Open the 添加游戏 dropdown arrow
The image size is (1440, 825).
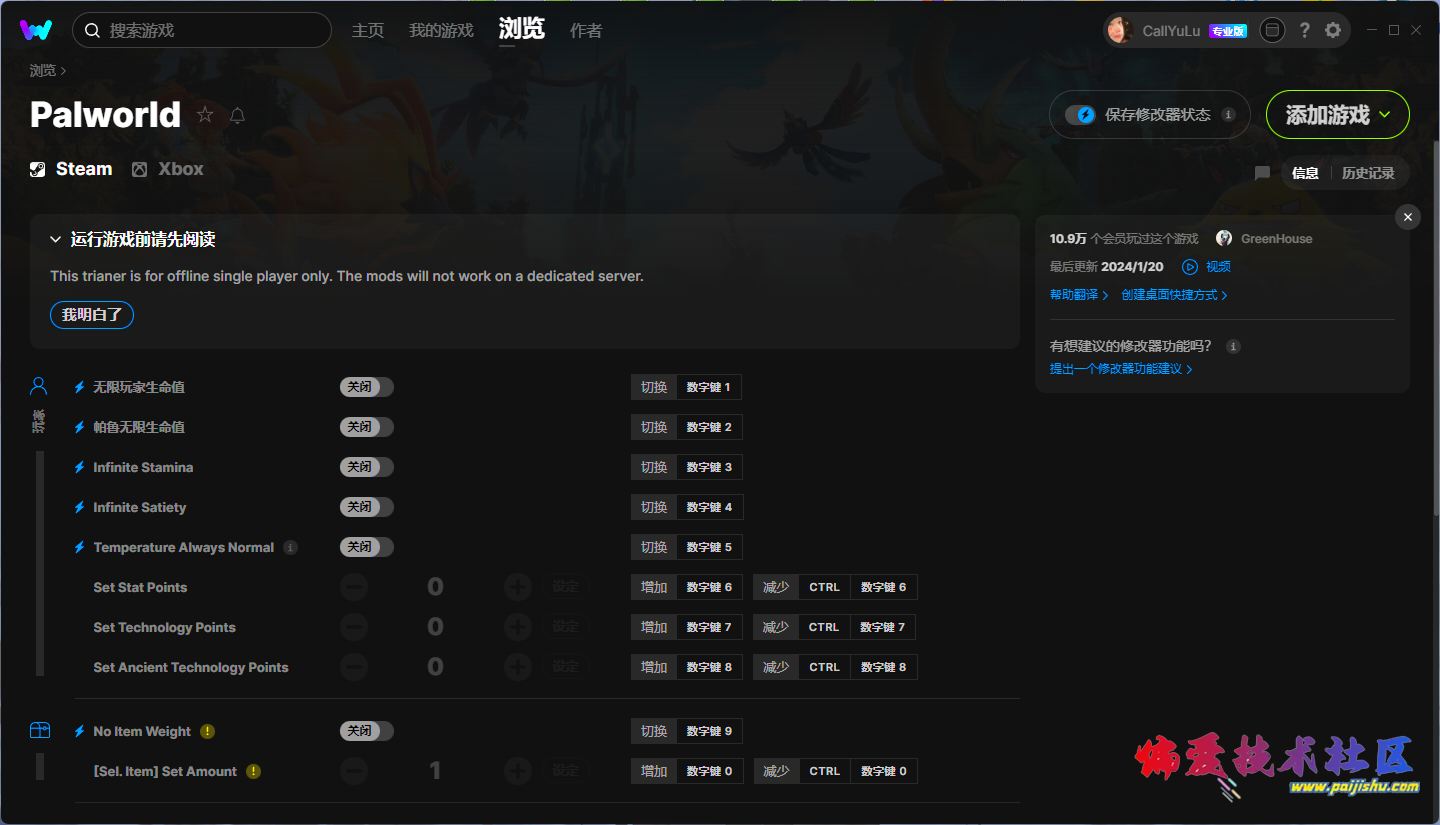point(1384,115)
